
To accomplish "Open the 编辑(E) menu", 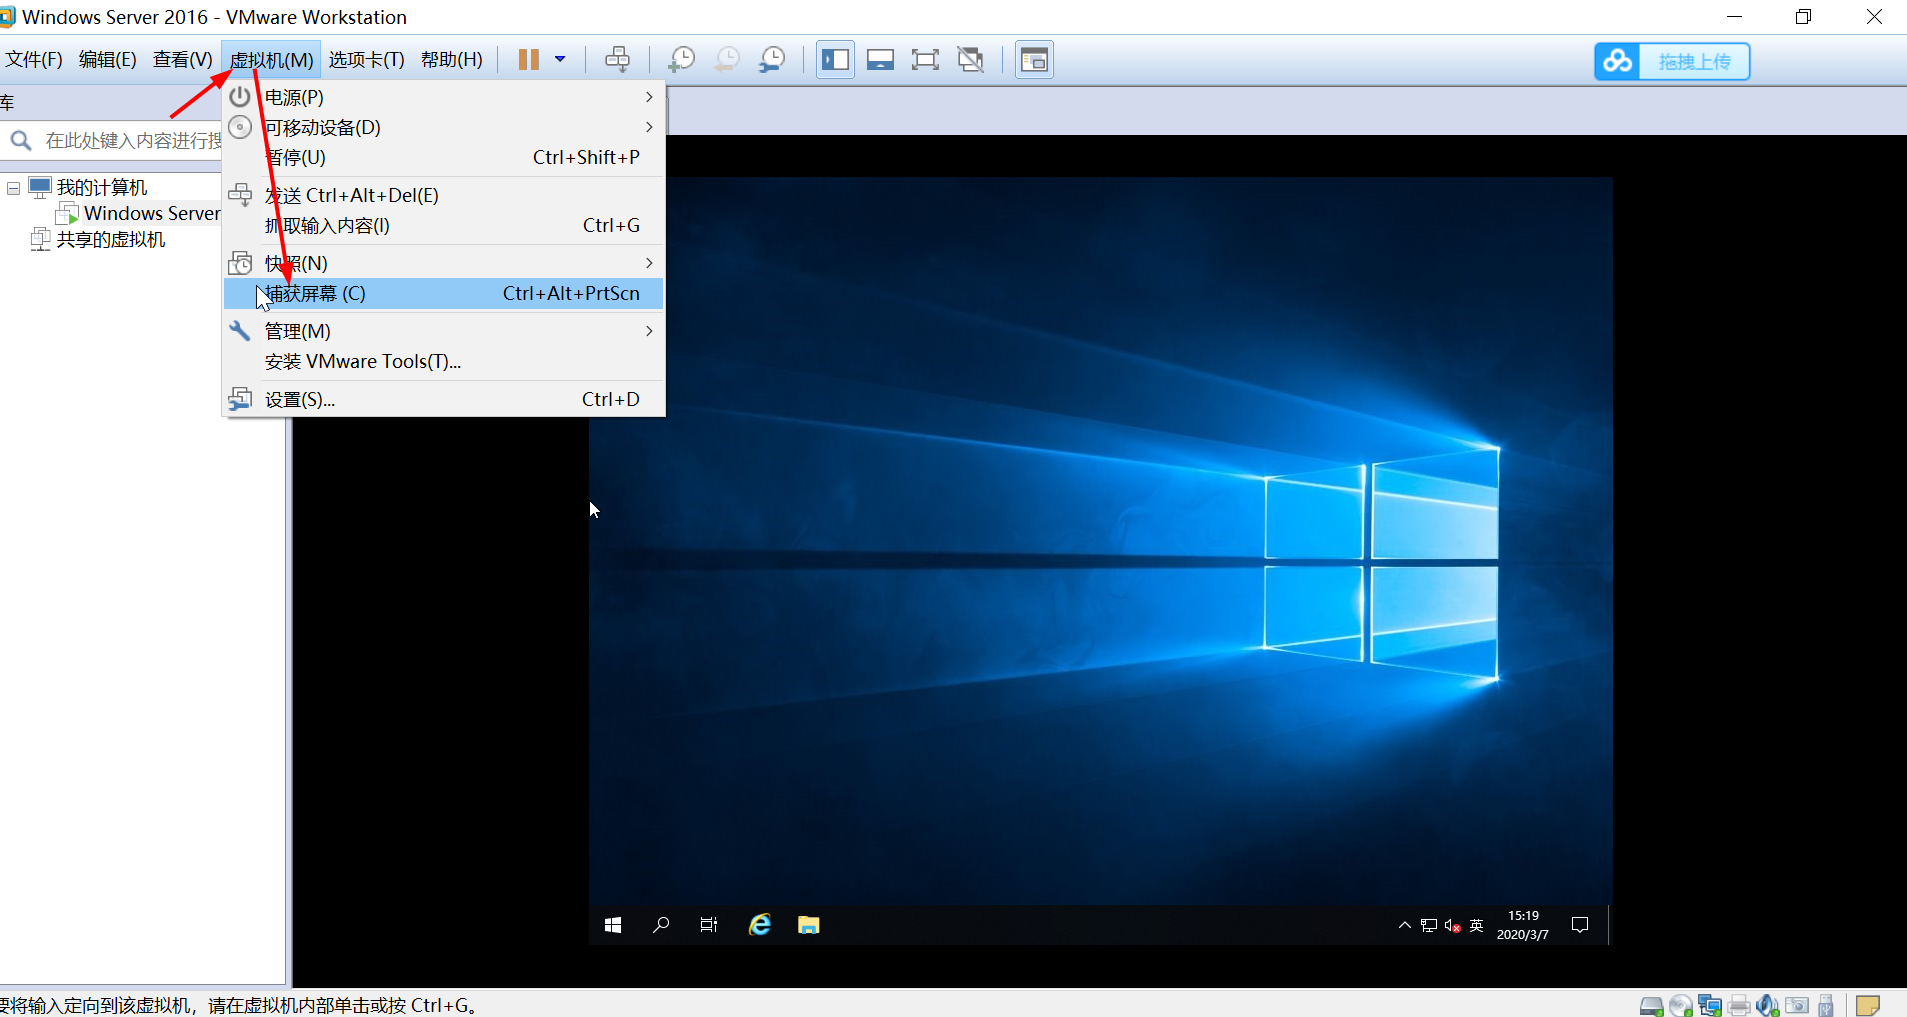I will (108, 60).
